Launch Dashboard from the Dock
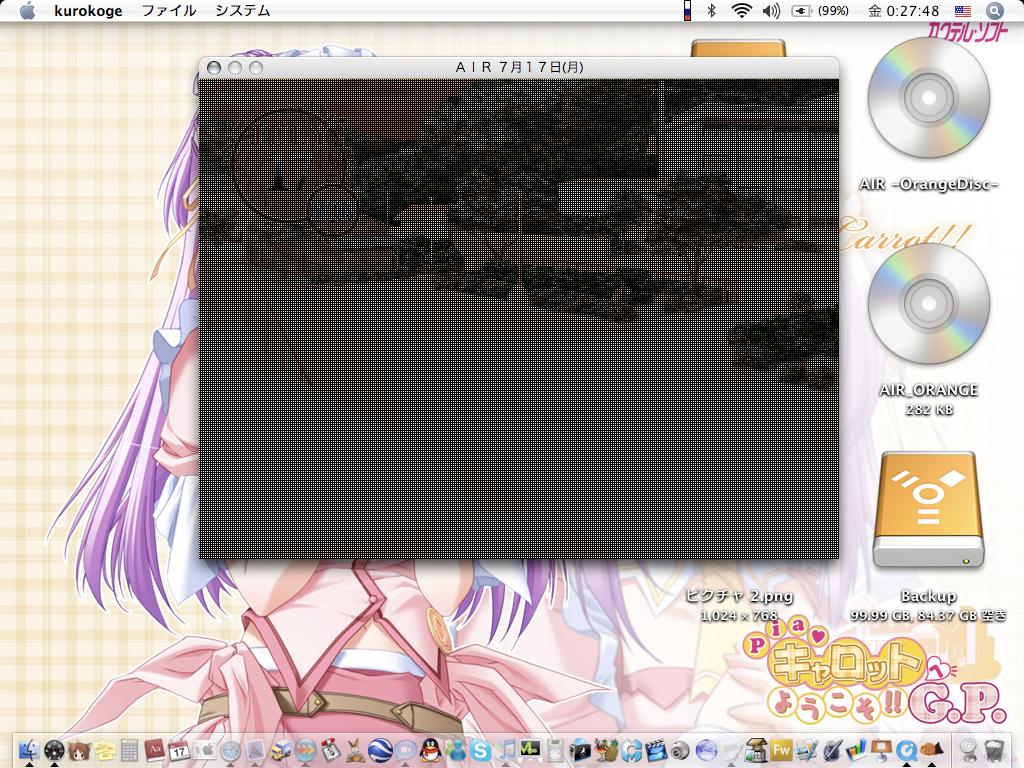The width and height of the screenshot is (1024, 768). click(x=54, y=750)
